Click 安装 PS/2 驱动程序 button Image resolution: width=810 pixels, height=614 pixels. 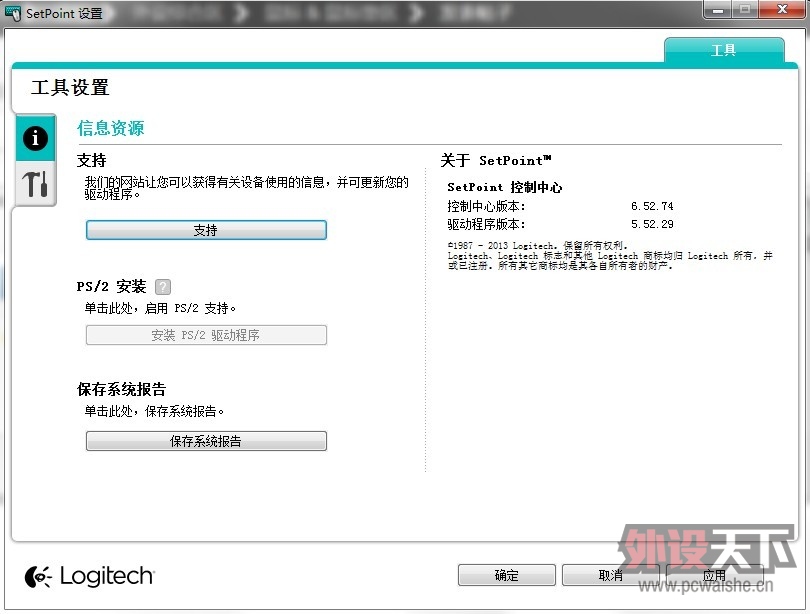click(206, 335)
